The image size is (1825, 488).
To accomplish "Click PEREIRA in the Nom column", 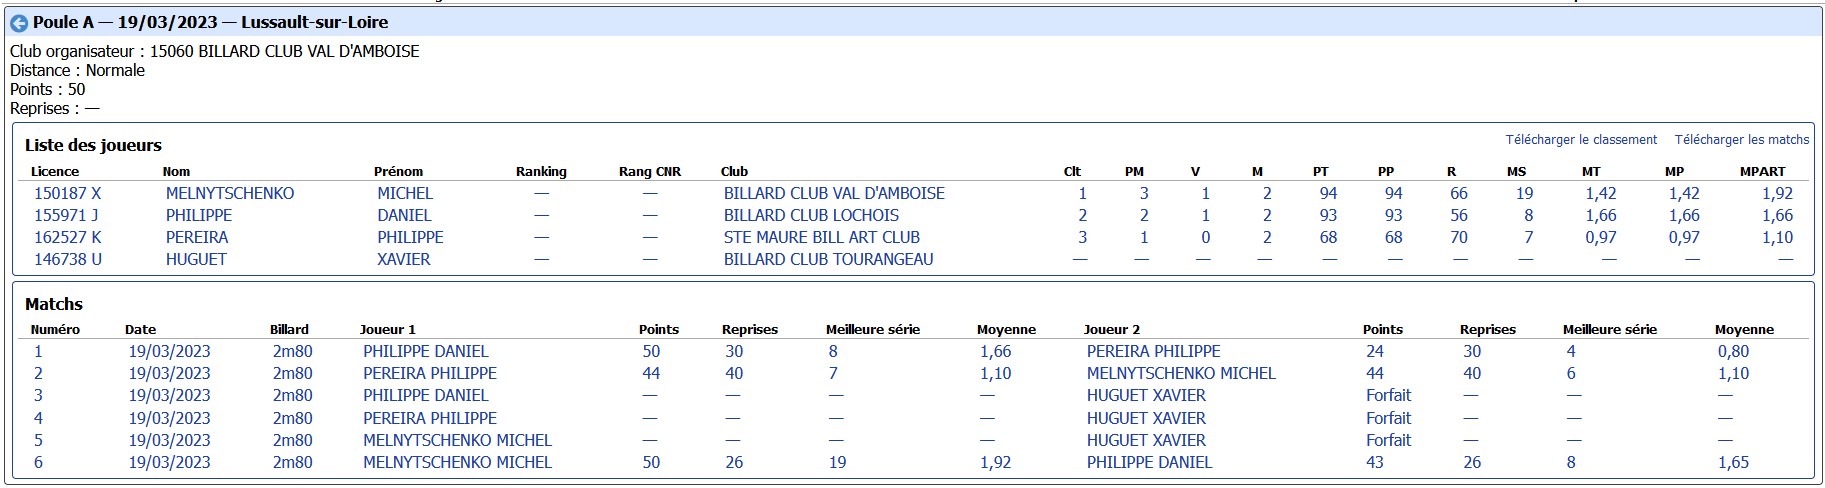I will [197, 237].
